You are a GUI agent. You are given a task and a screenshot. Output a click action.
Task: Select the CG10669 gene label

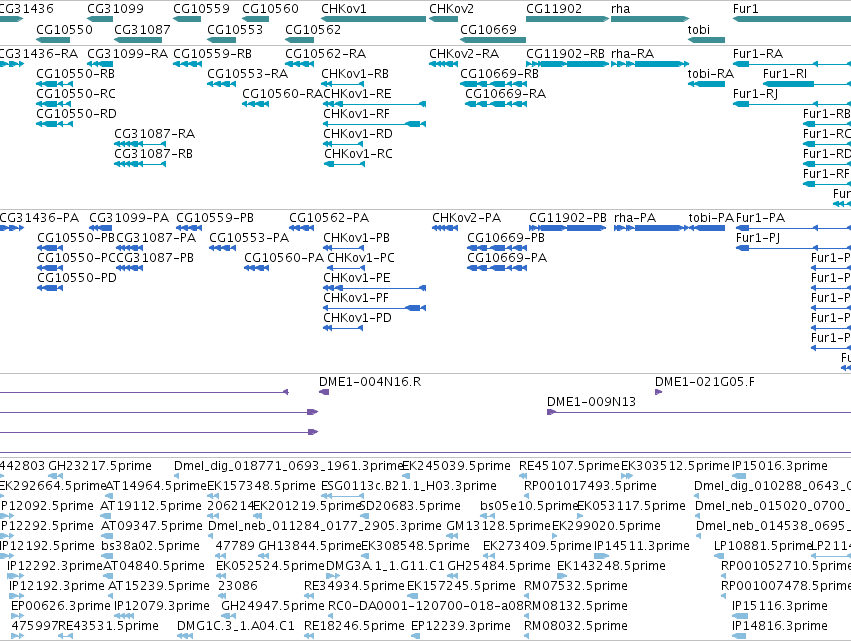pyautogui.click(x=488, y=29)
